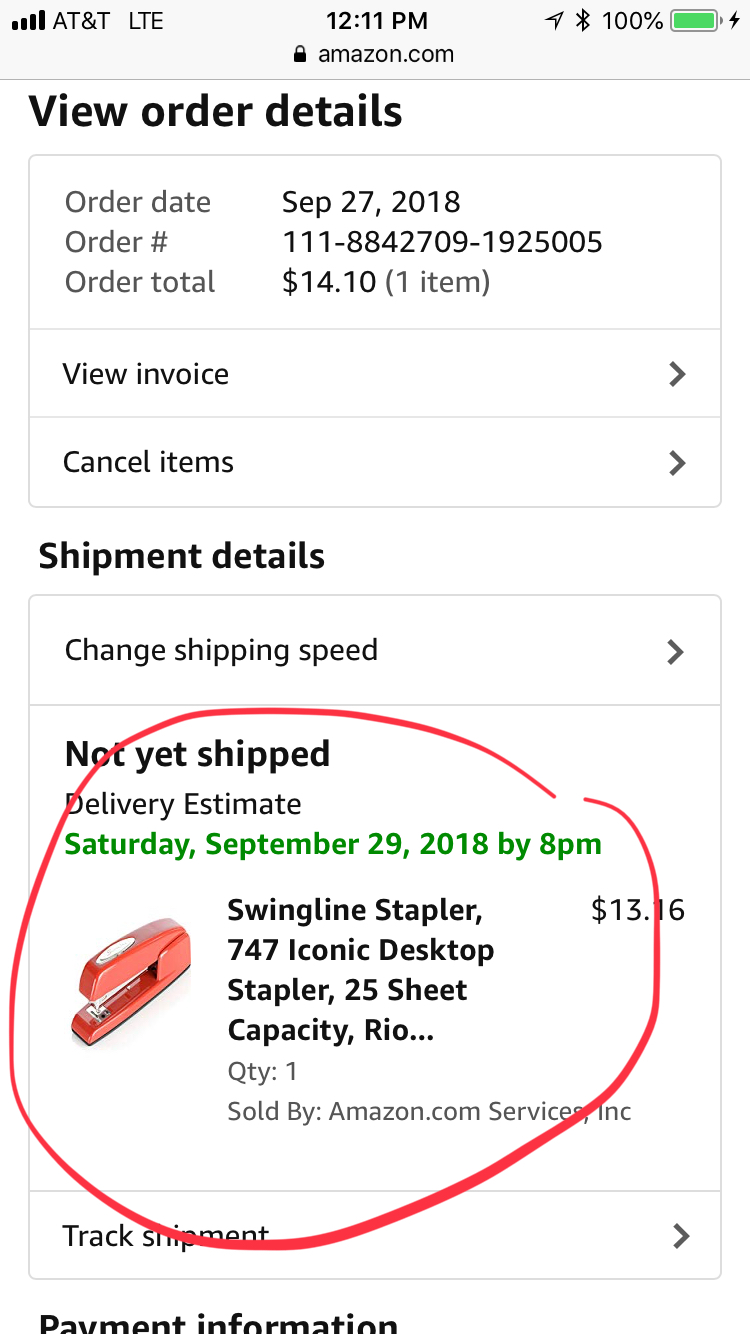Open the View invoice row
Viewport: 750px width, 1334px height.
[146, 374]
